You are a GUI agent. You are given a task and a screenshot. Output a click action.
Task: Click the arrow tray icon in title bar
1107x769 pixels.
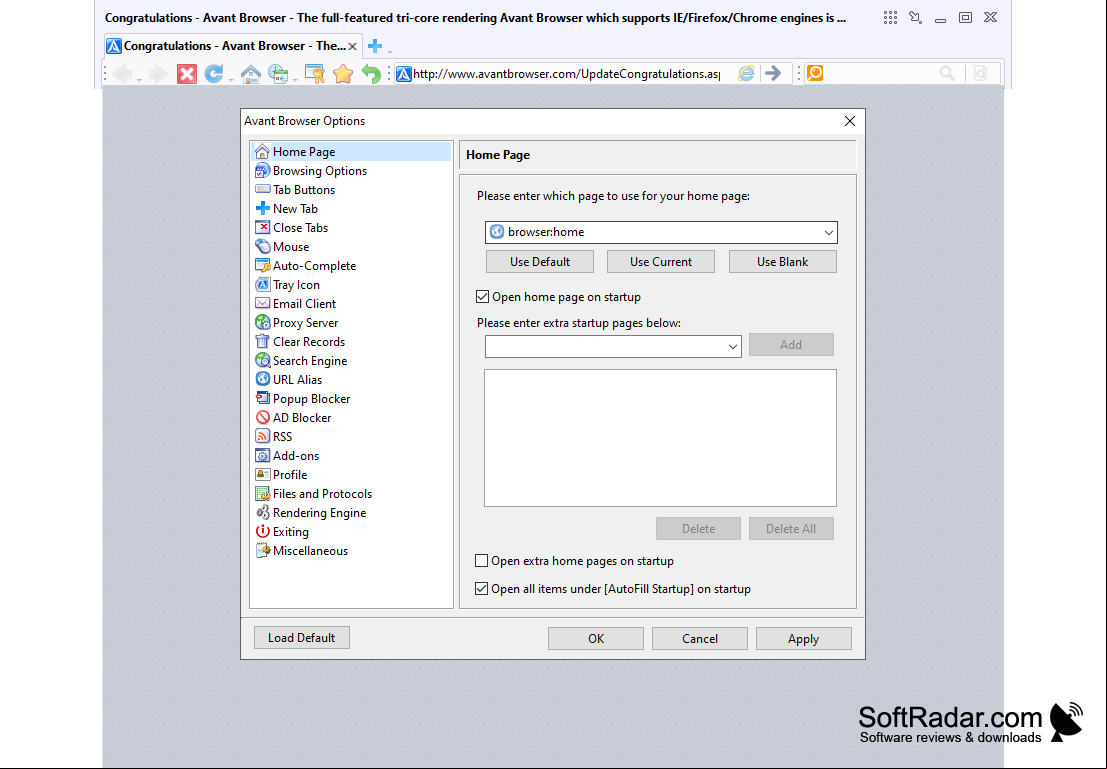pos(916,18)
